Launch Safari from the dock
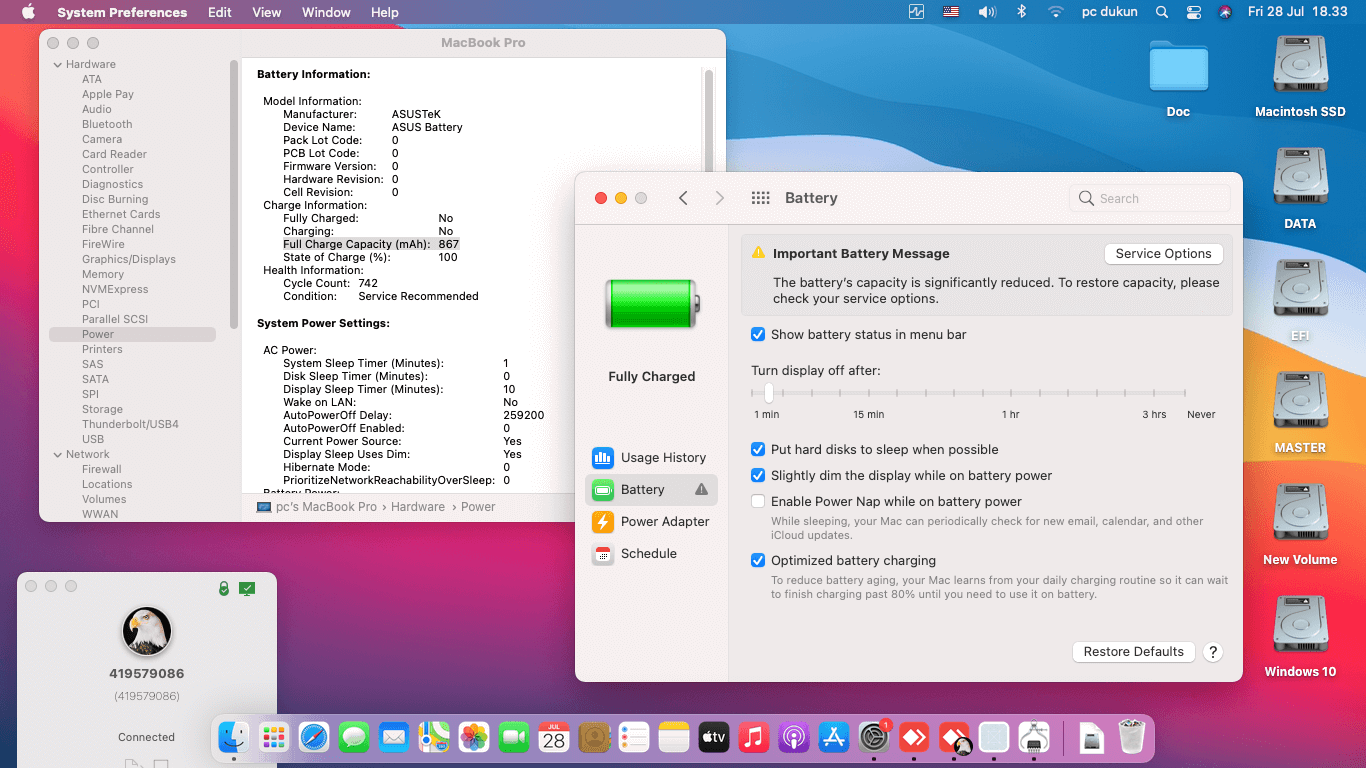The height and width of the screenshot is (768, 1366). click(x=314, y=738)
